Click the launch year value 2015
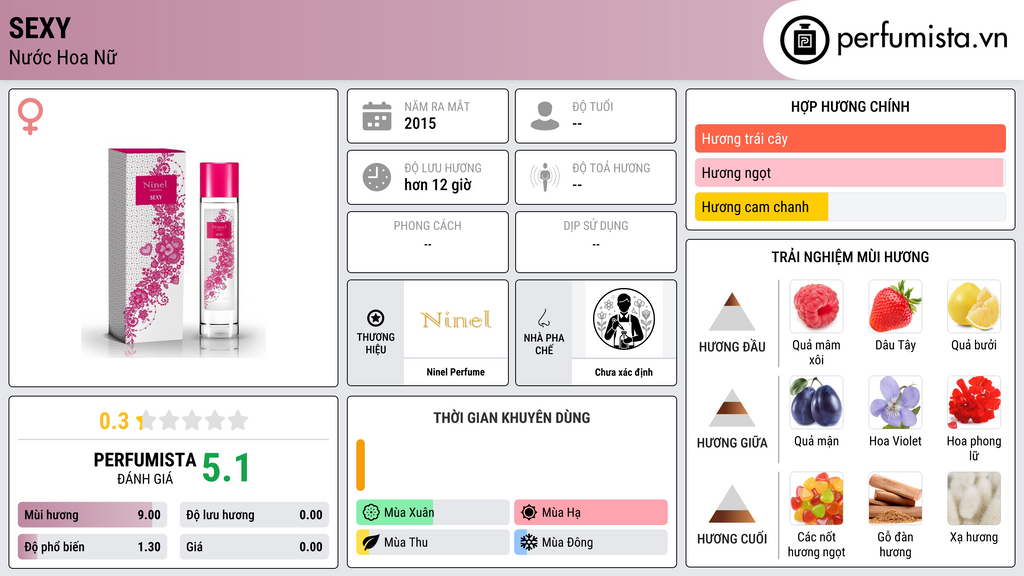 420,123
